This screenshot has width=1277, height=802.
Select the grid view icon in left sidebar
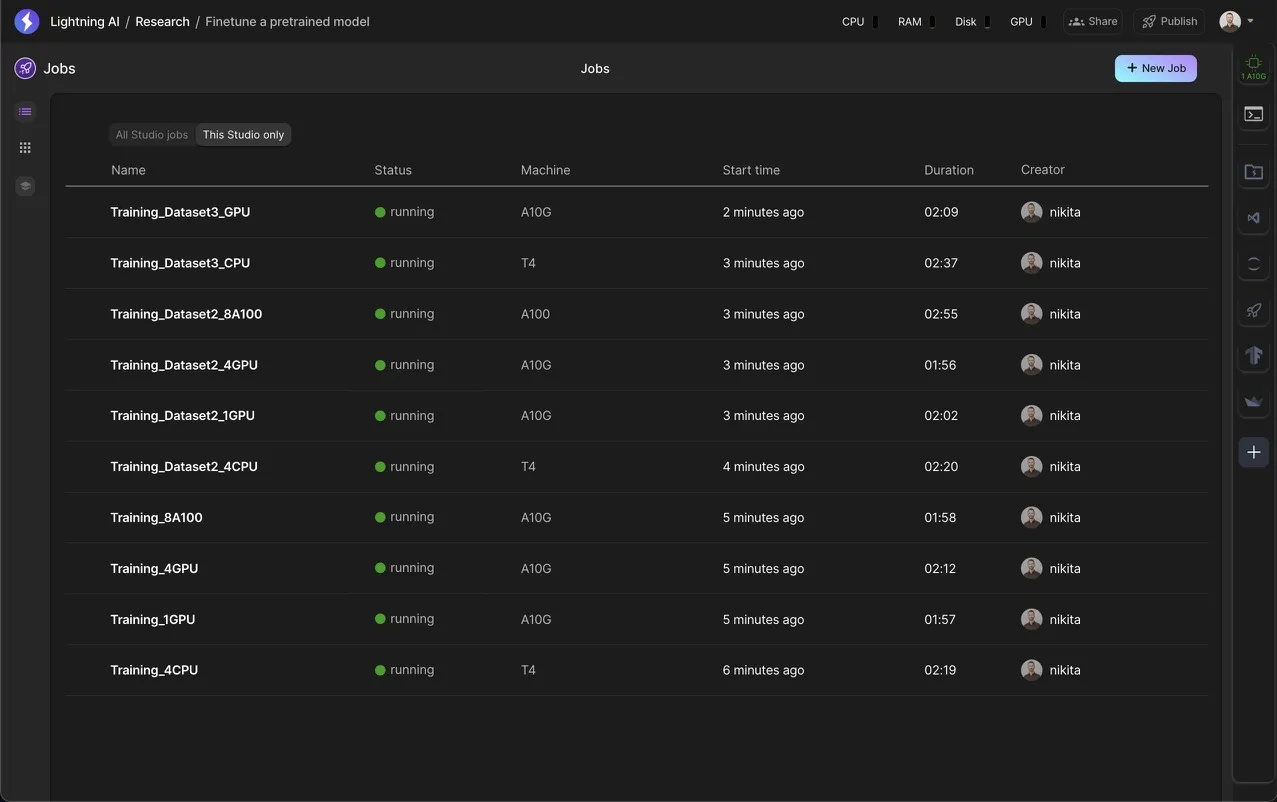(x=25, y=148)
